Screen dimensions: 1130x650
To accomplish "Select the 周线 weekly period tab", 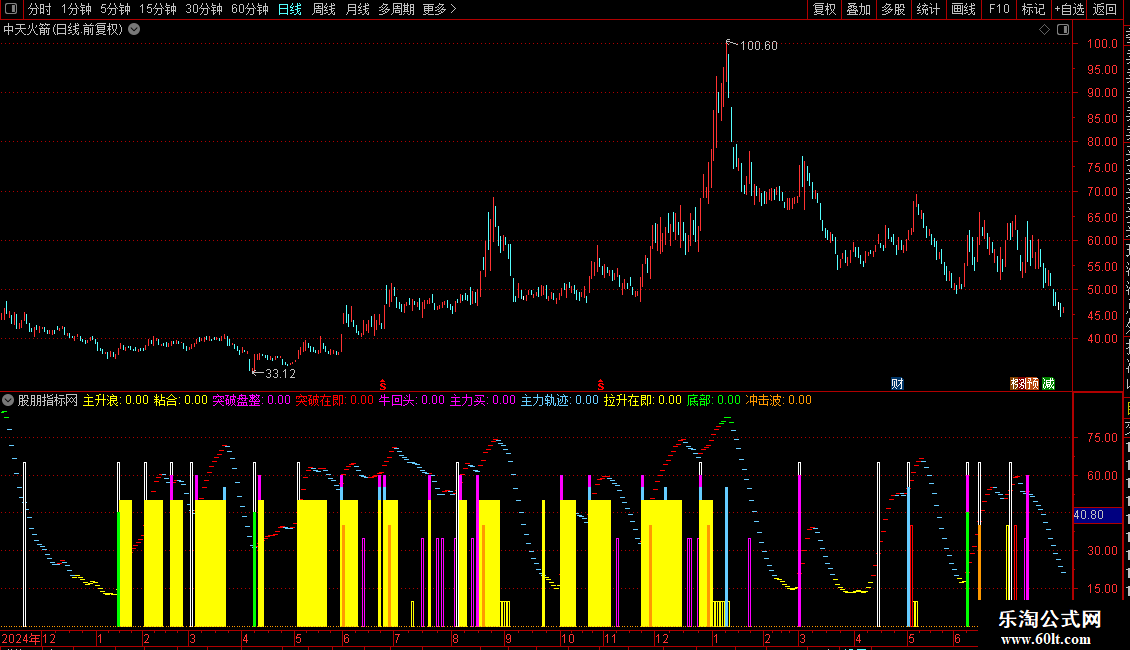I will [x=324, y=9].
